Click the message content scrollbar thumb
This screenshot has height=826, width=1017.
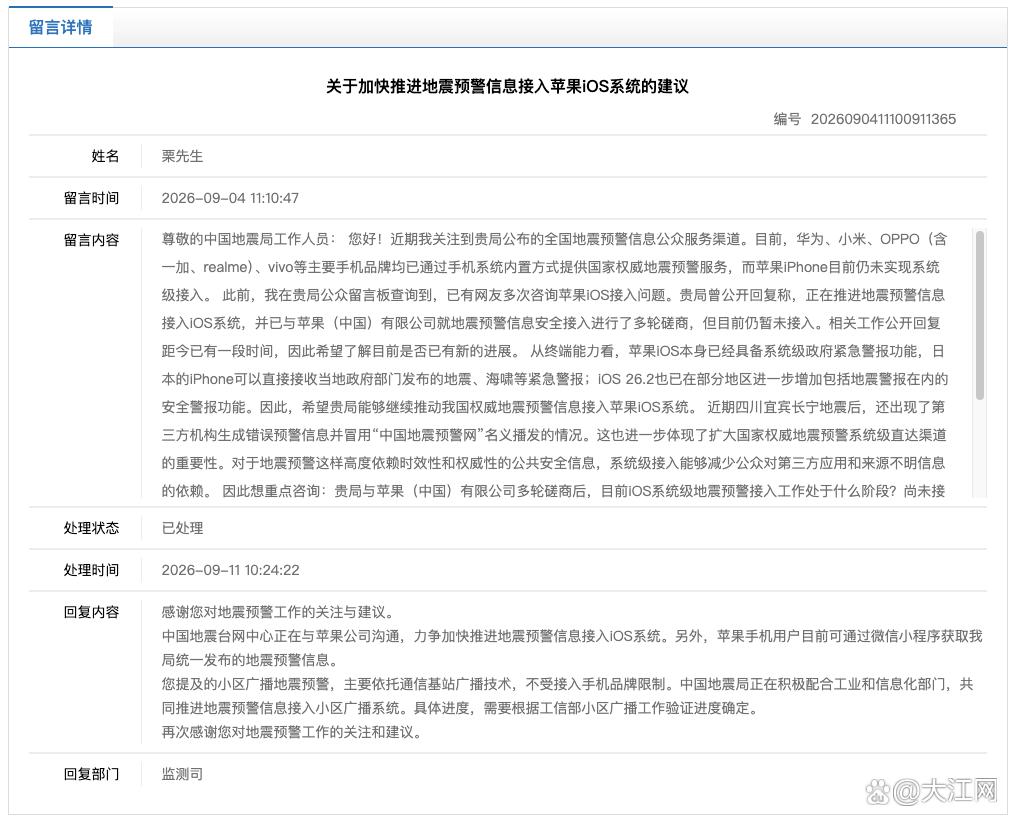979,315
